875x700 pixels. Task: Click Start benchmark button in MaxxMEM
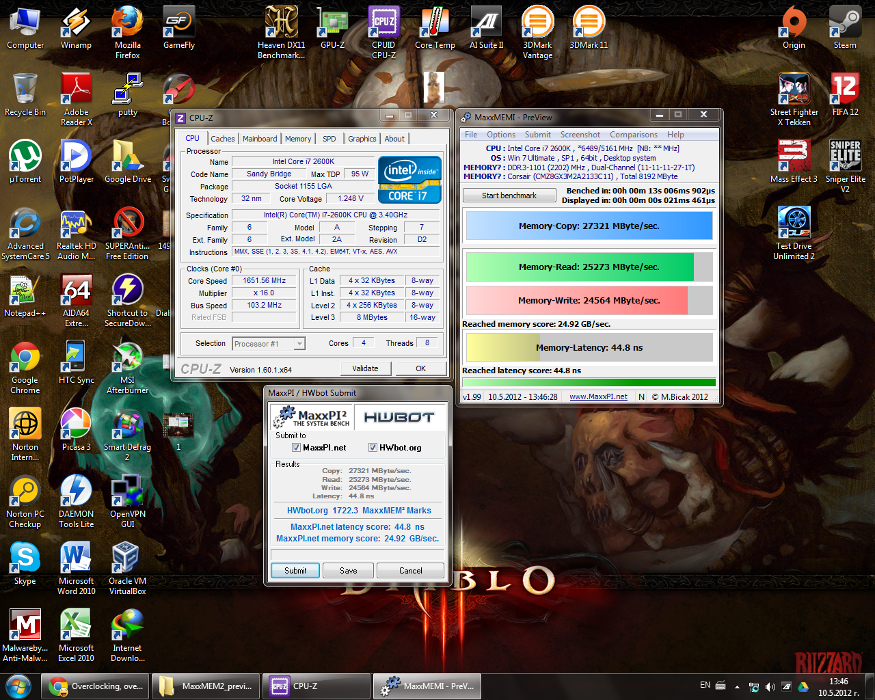[x=509, y=195]
